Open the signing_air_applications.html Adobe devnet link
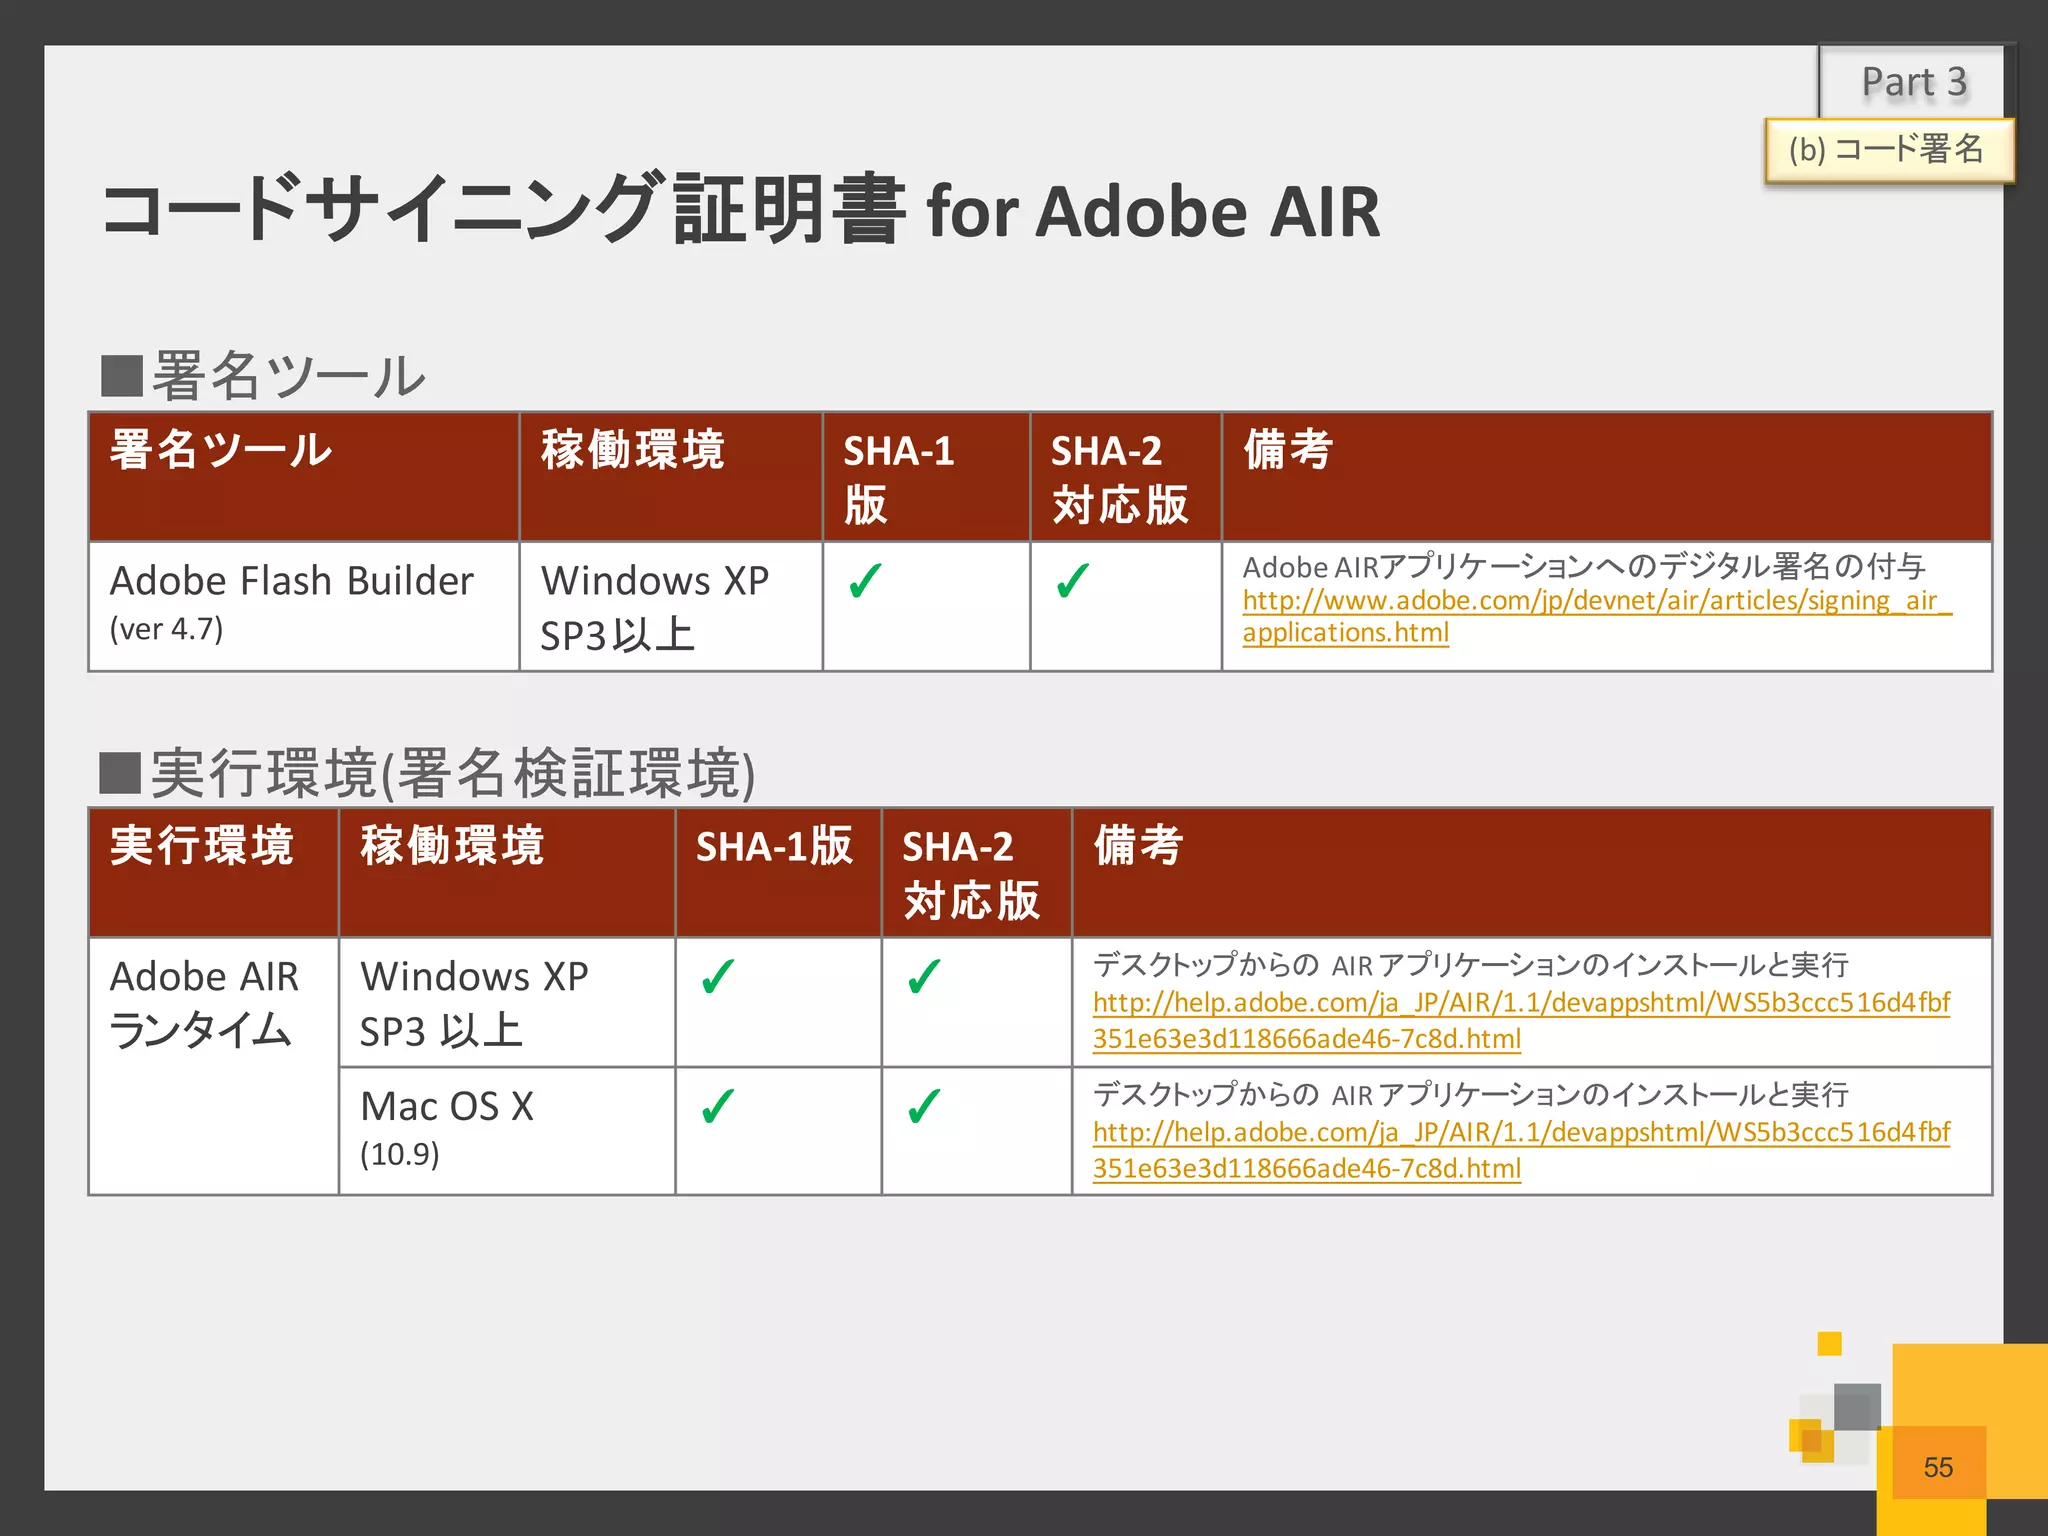The height and width of the screenshot is (1536, 2048). tap(1596, 616)
